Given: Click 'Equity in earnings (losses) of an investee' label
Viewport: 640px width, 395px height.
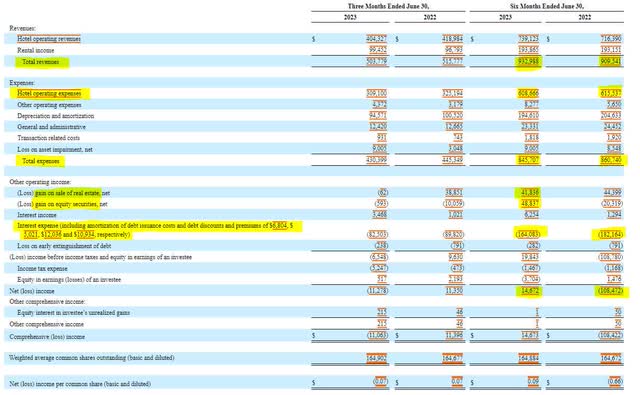Looking at the screenshot, I should (69, 280).
